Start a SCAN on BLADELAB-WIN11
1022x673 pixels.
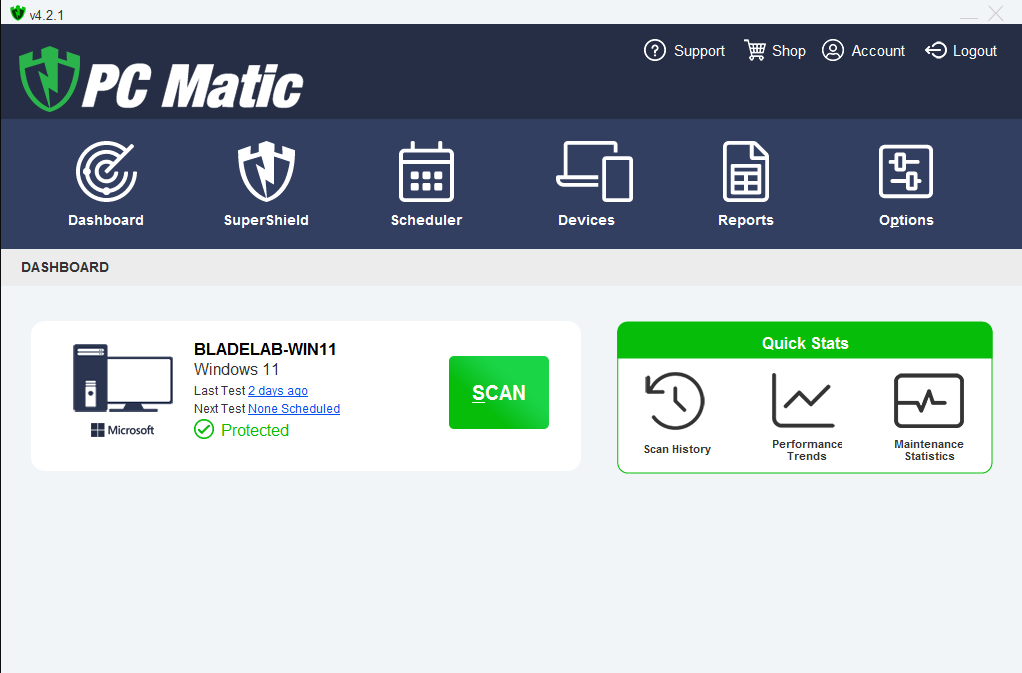tap(498, 392)
